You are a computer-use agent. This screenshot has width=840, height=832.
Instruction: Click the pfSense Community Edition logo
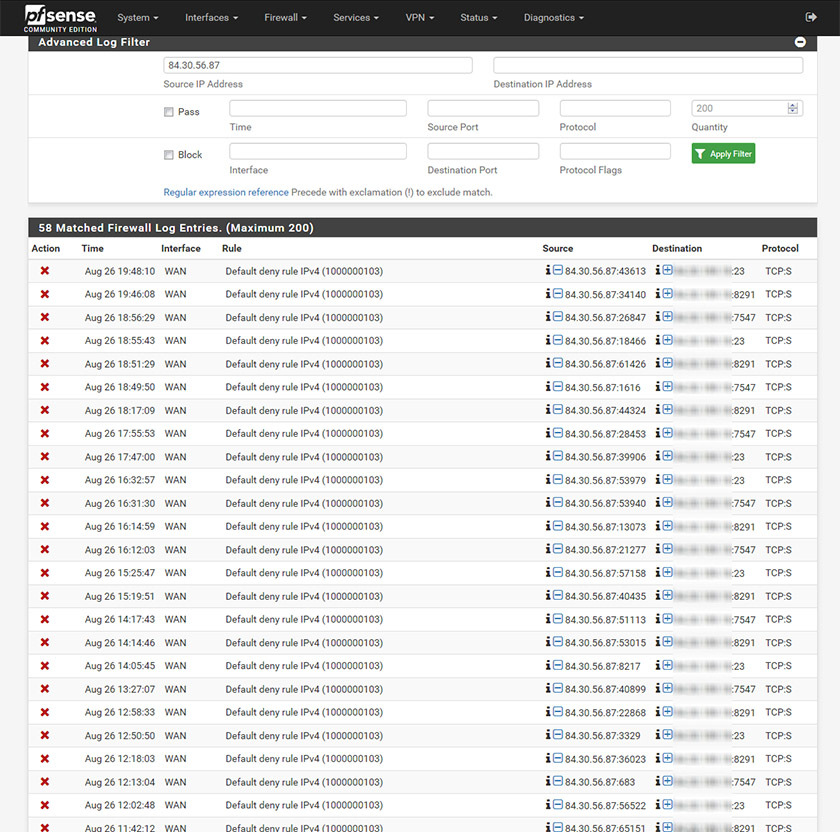click(60, 18)
